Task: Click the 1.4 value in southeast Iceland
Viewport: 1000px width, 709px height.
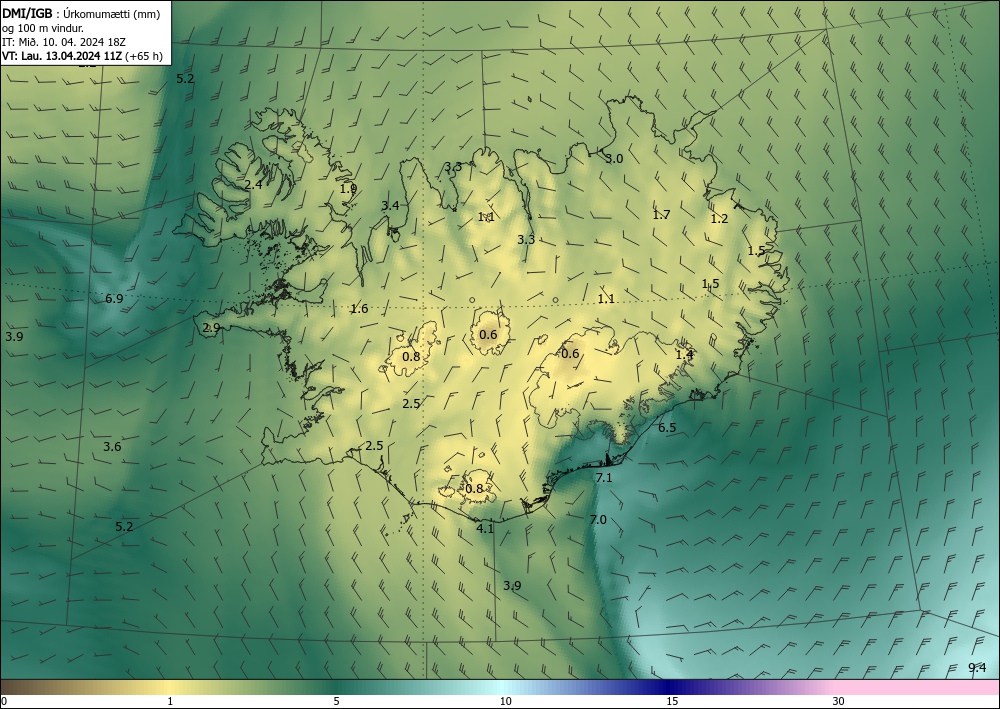Action: [x=684, y=354]
